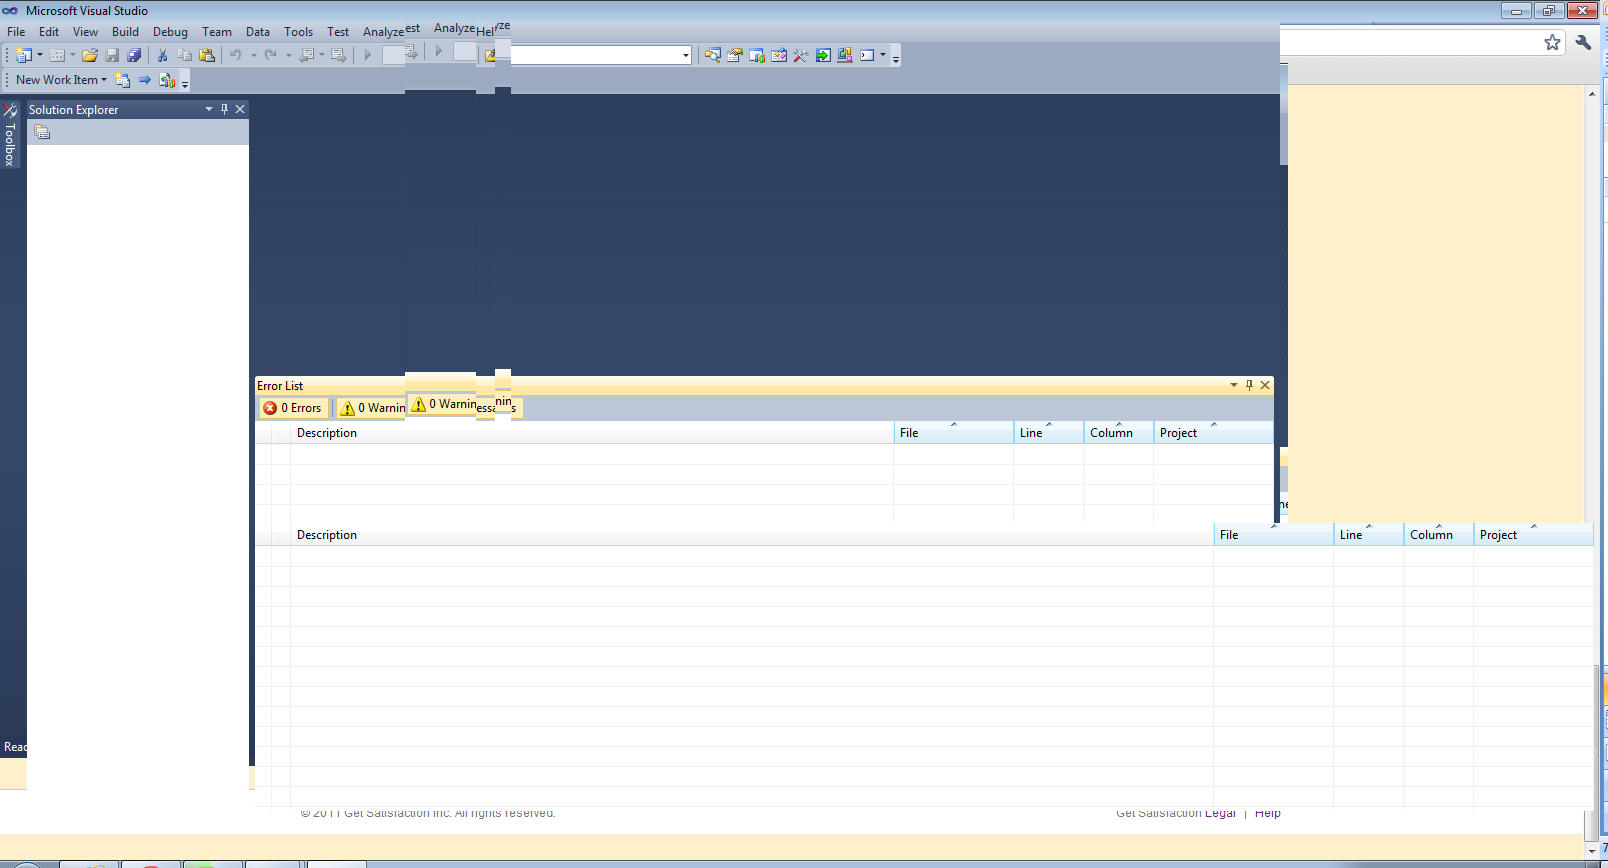Viewport: 1608px width, 868px height.
Task: Open the Data menu
Action: (258, 32)
